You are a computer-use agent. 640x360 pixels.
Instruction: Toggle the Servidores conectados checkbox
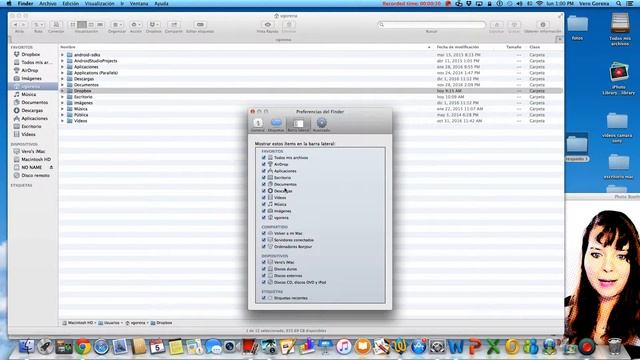(x=264, y=240)
